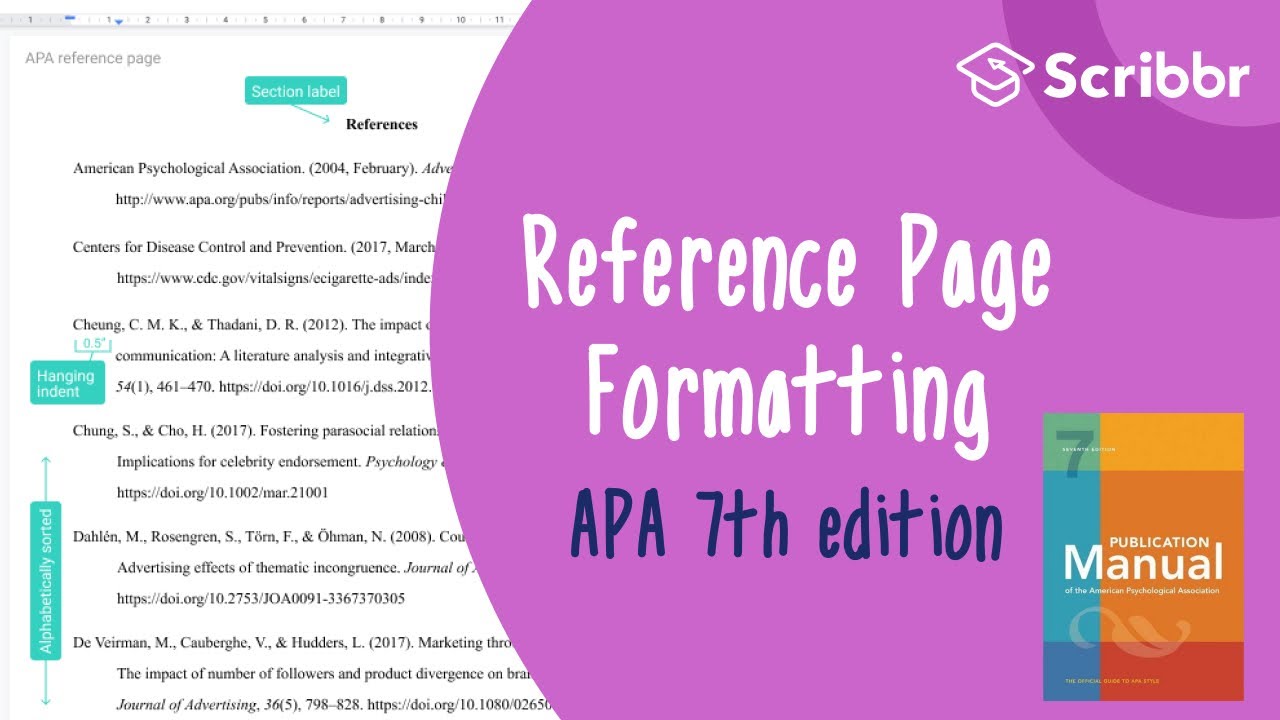Viewport: 1280px width, 720px height.
Task: Click the Publication Manual book cover
Action: (1143, 557)
